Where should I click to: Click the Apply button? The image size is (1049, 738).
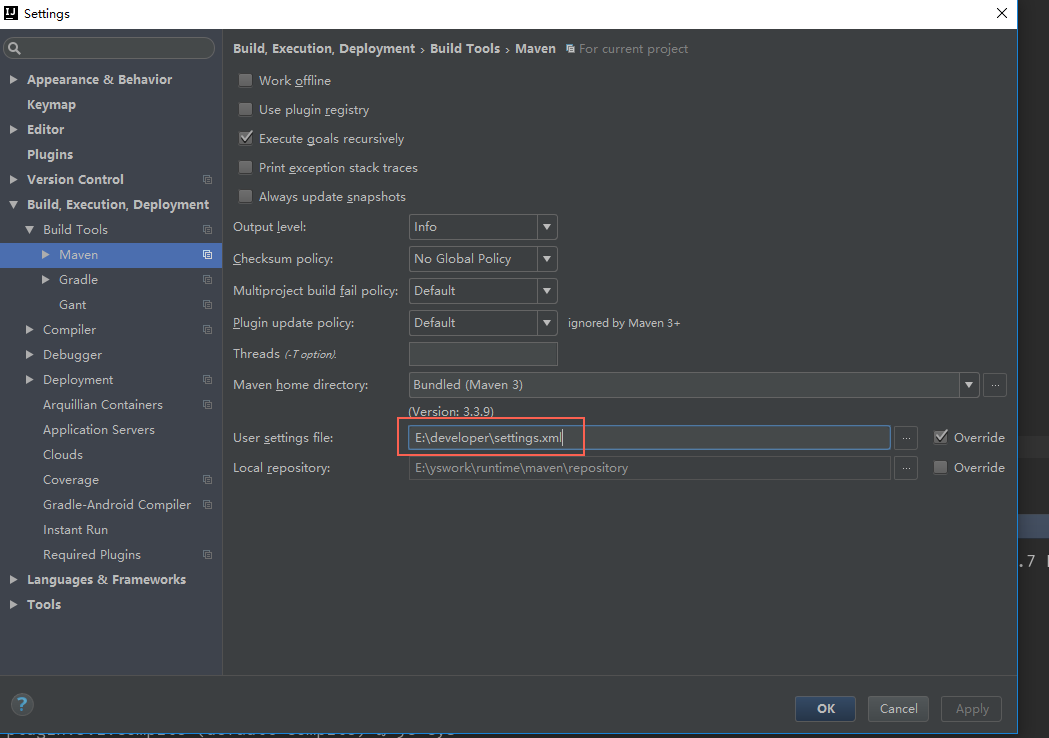[971, 709]
